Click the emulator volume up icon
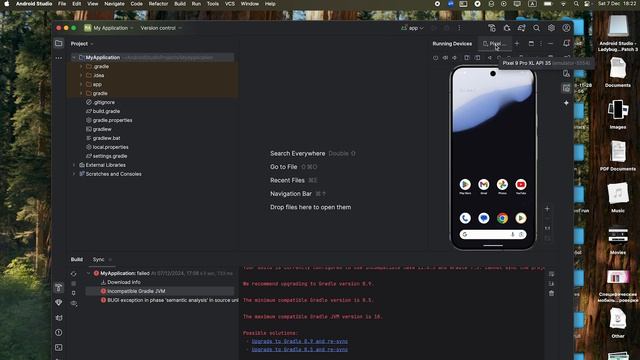This screenshot has height=360, width=640. click(445, 58)
